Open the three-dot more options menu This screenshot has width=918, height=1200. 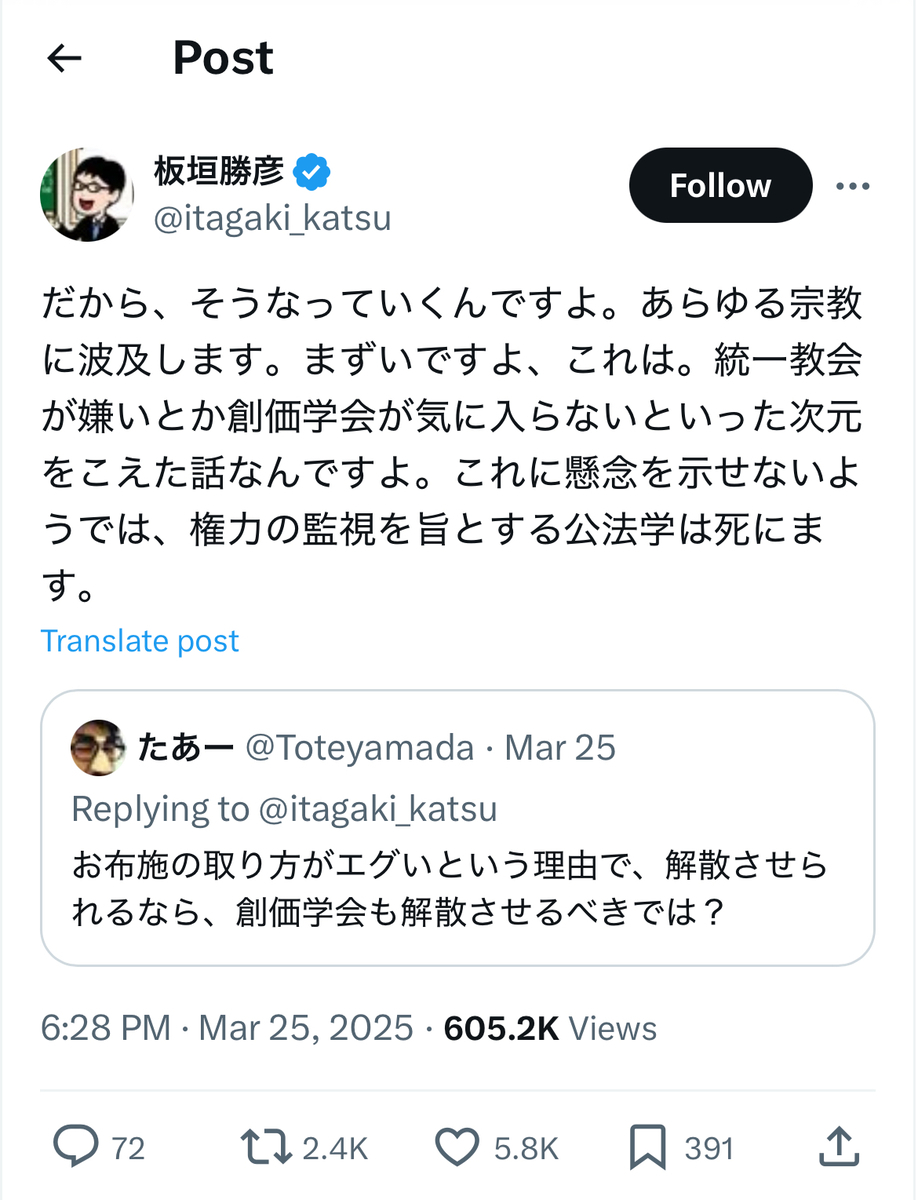point(852,186)
